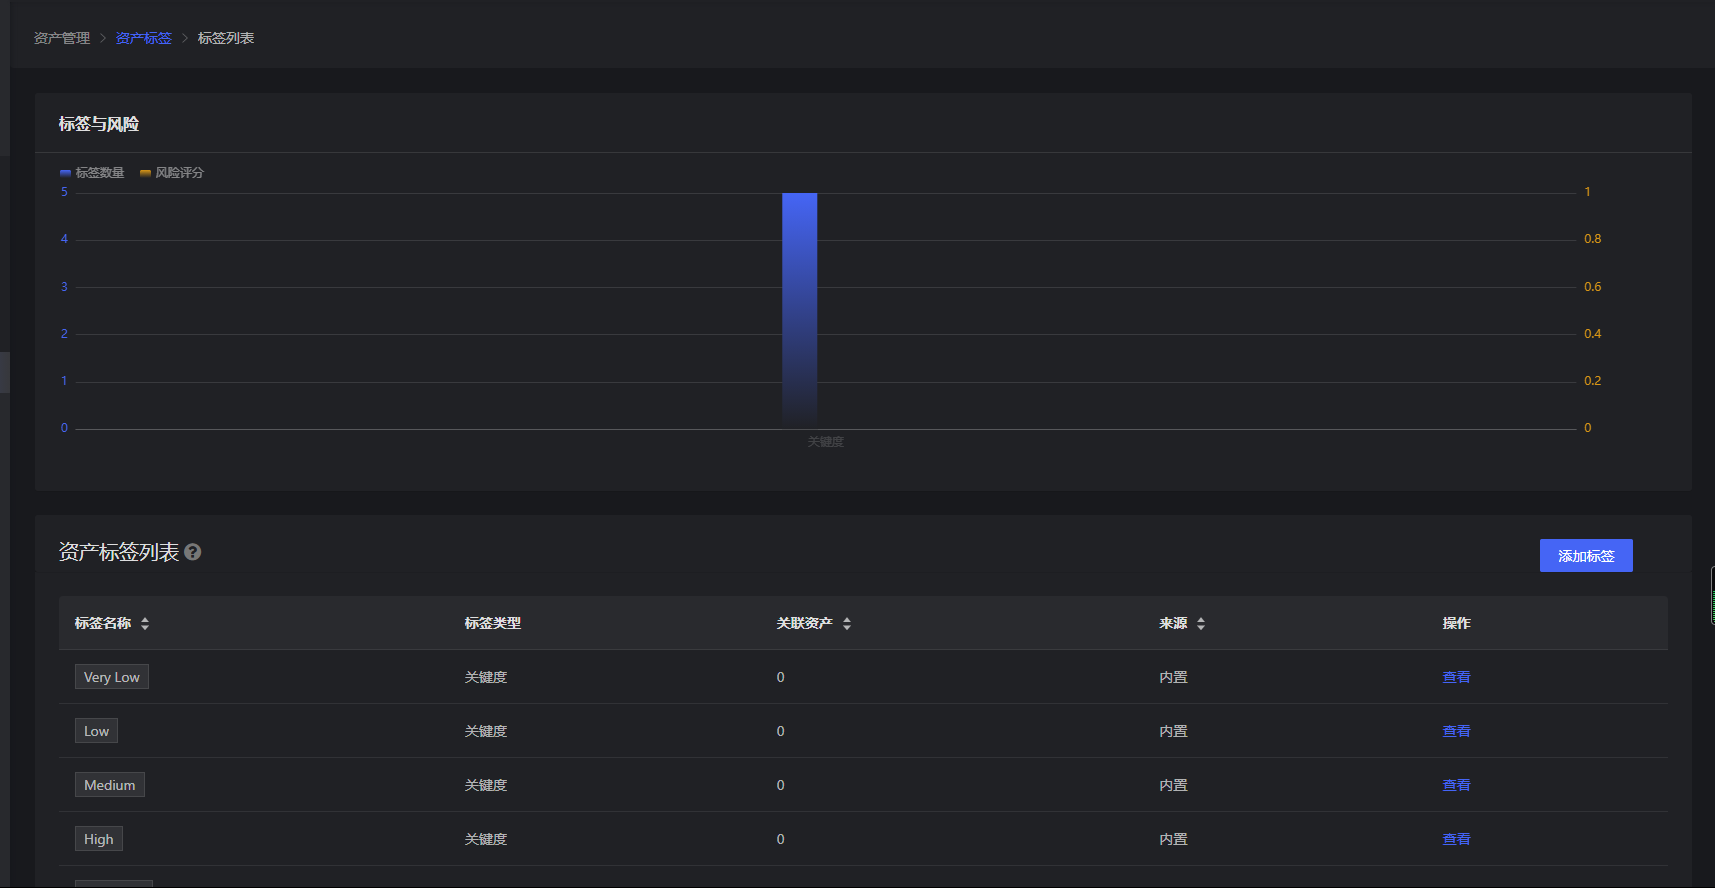The height and width of the screenshot is (888, 1715).
Task: Sort by 来源 column arrows
Action: [1201, 623]
